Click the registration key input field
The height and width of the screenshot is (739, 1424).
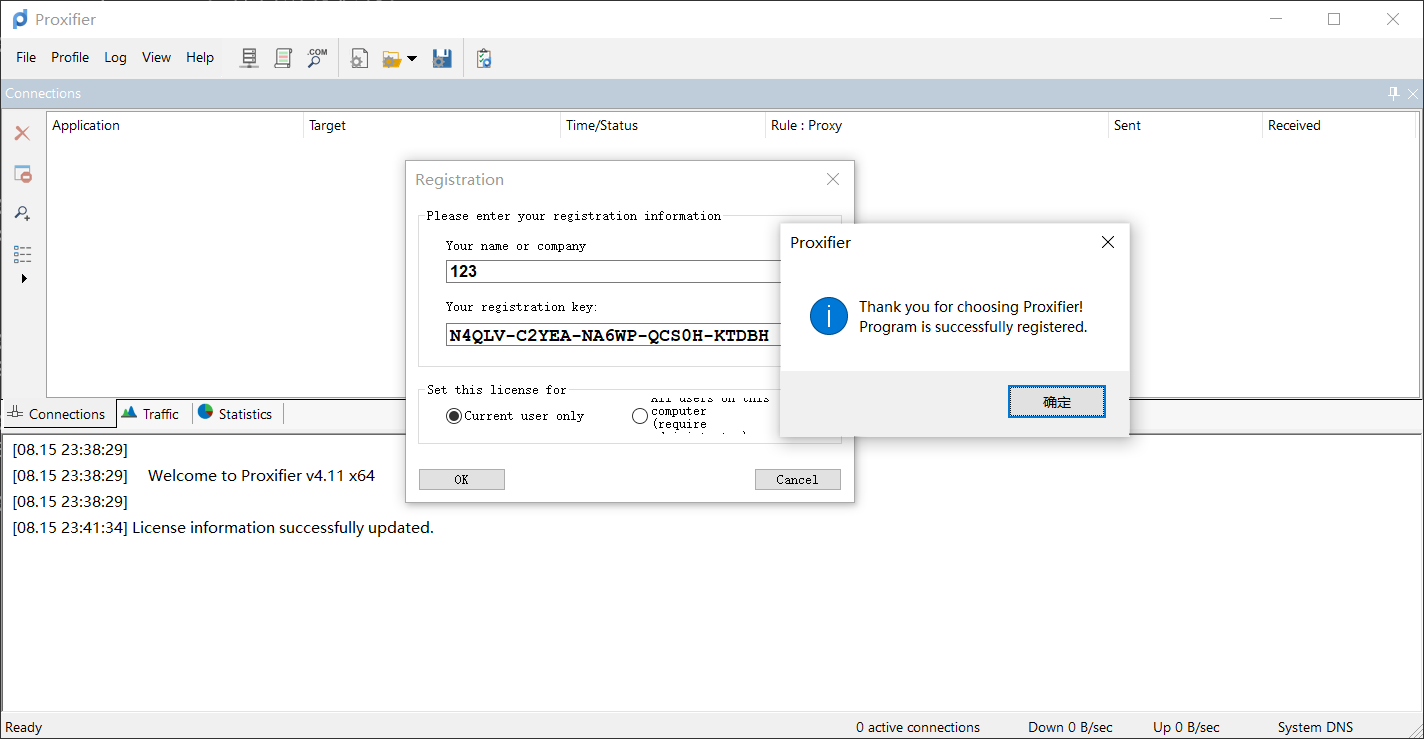pos(613,335)
